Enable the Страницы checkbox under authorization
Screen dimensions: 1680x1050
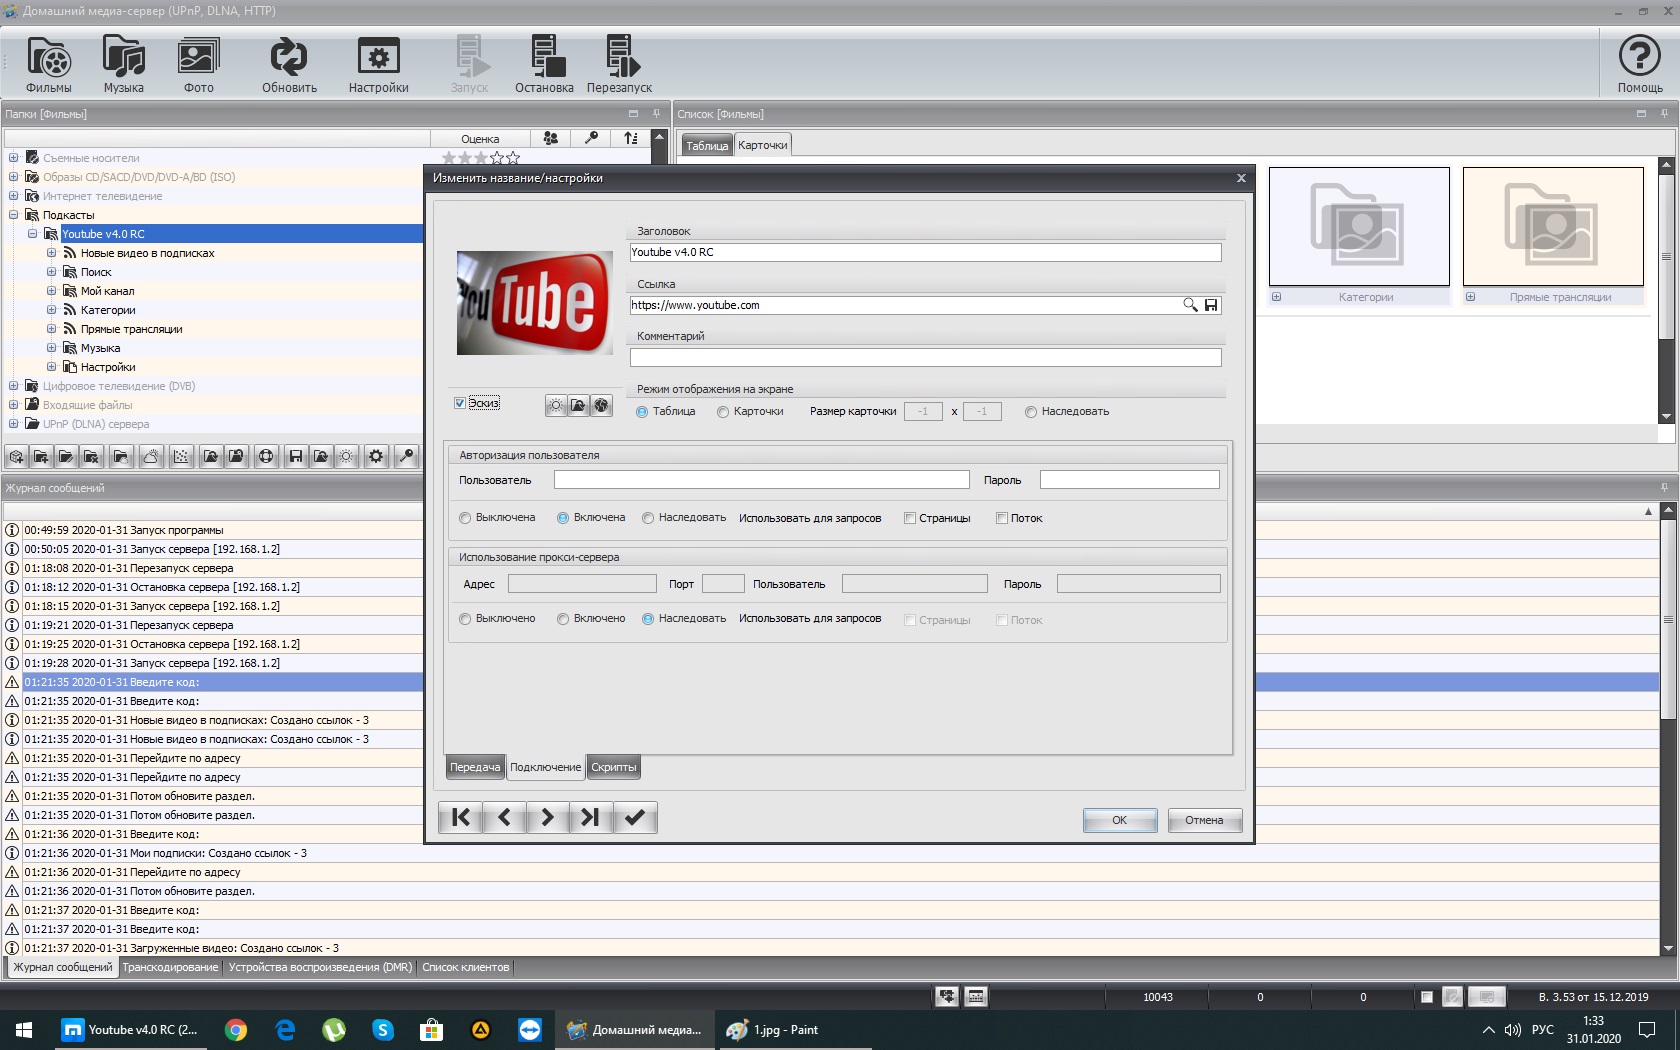coord(910,518)
